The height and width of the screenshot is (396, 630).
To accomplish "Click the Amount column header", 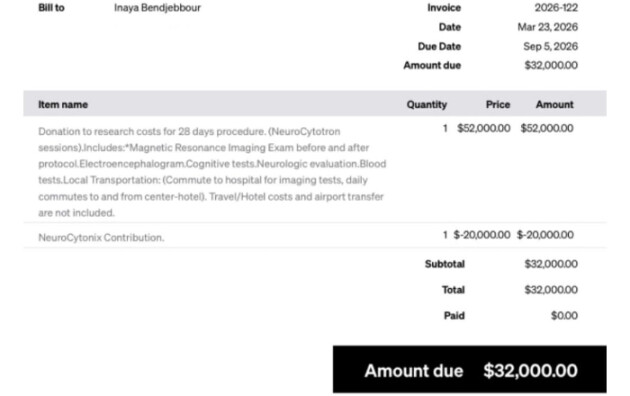I will click(x=554, y=104).
